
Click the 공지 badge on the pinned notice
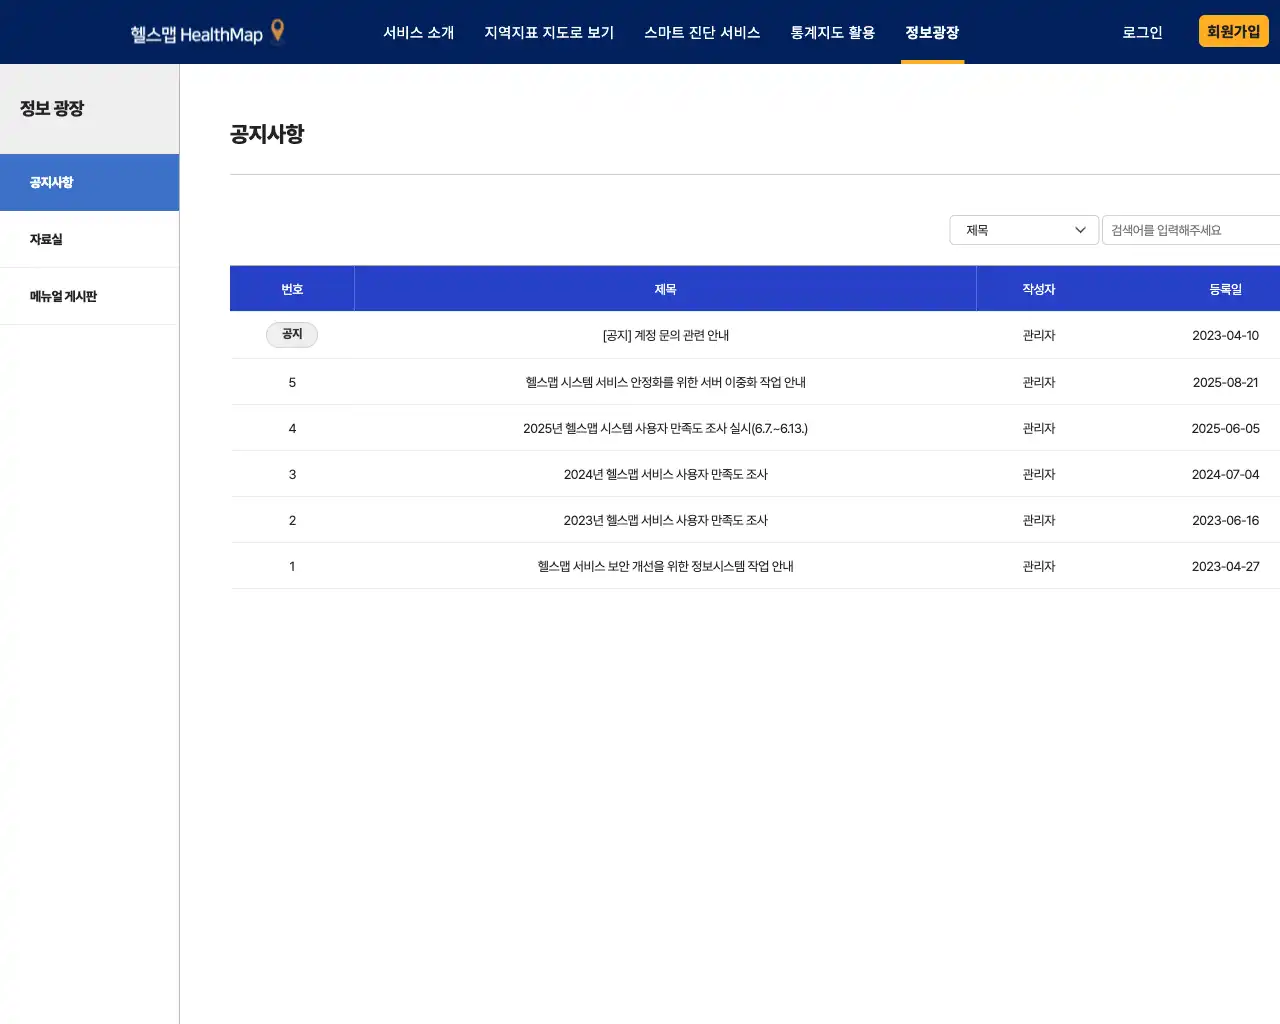click(x=291, y=334)
